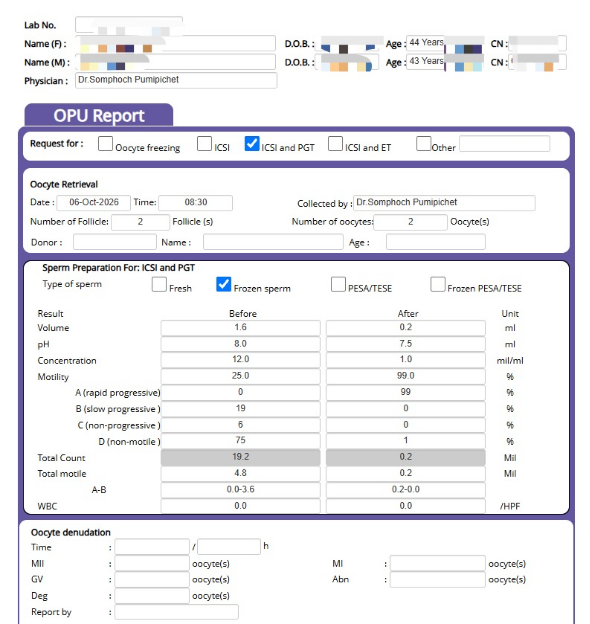Edit B slow progressive After field
The image size is (590, 624).
406,409
